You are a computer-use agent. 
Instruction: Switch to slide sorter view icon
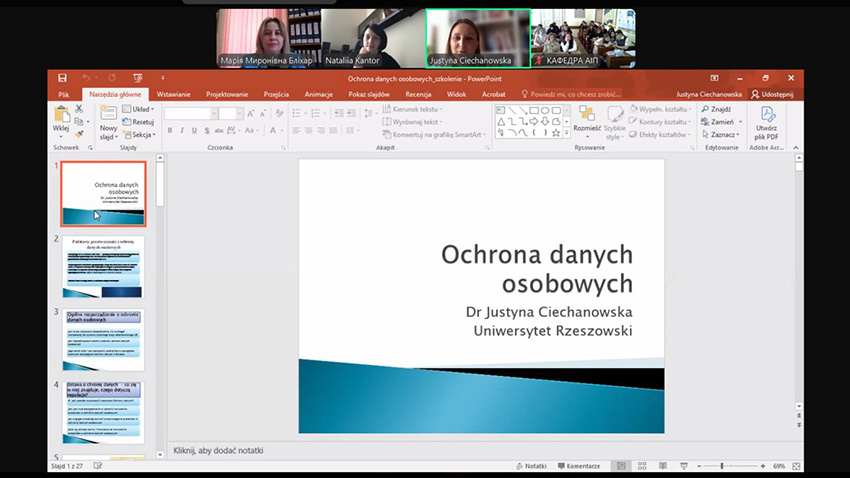tap(642, 466)
